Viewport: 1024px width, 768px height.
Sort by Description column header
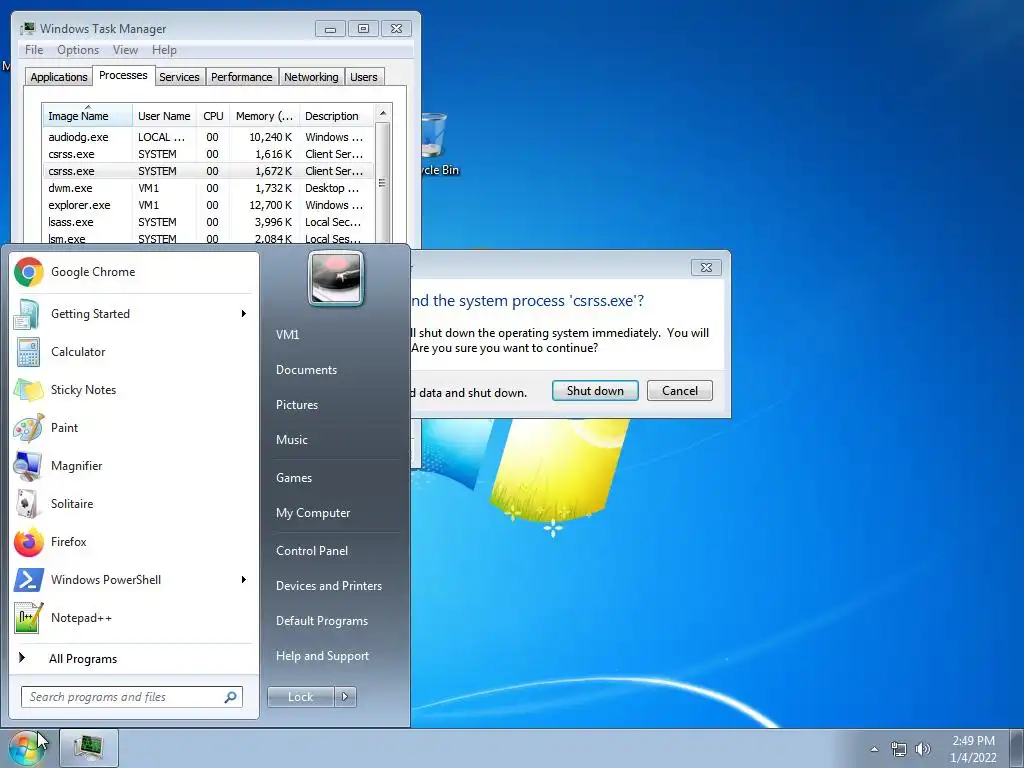tap(336, 116)
